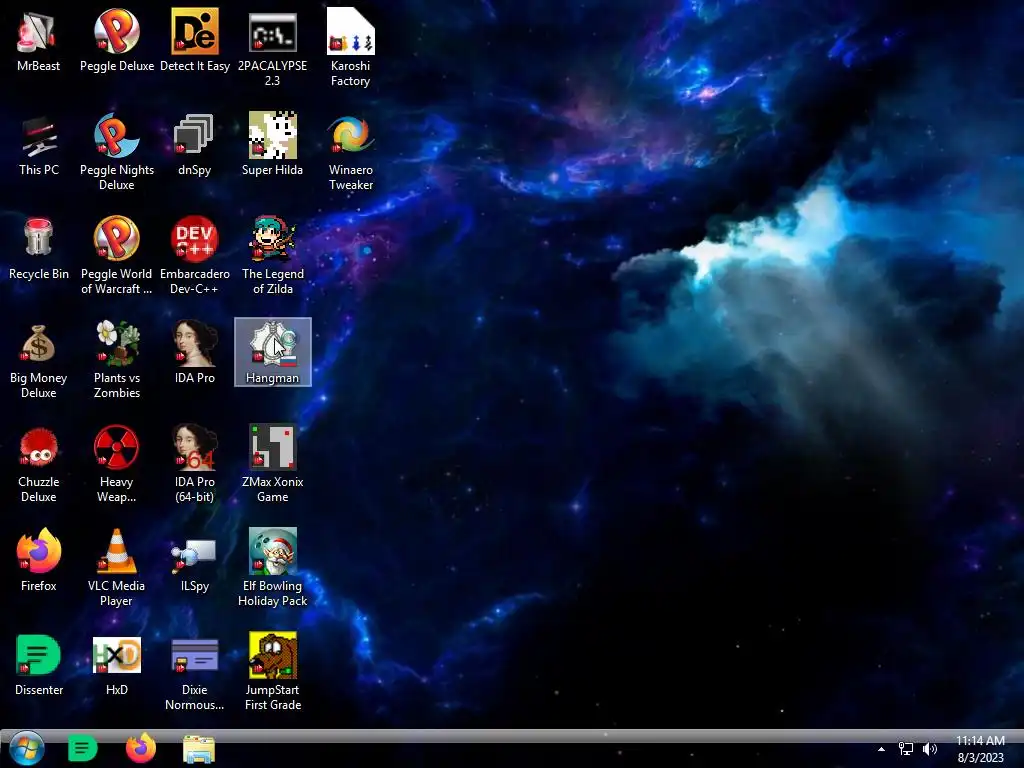
Task: Open Dissenter from the taskbar
Action: pos(82,749)
